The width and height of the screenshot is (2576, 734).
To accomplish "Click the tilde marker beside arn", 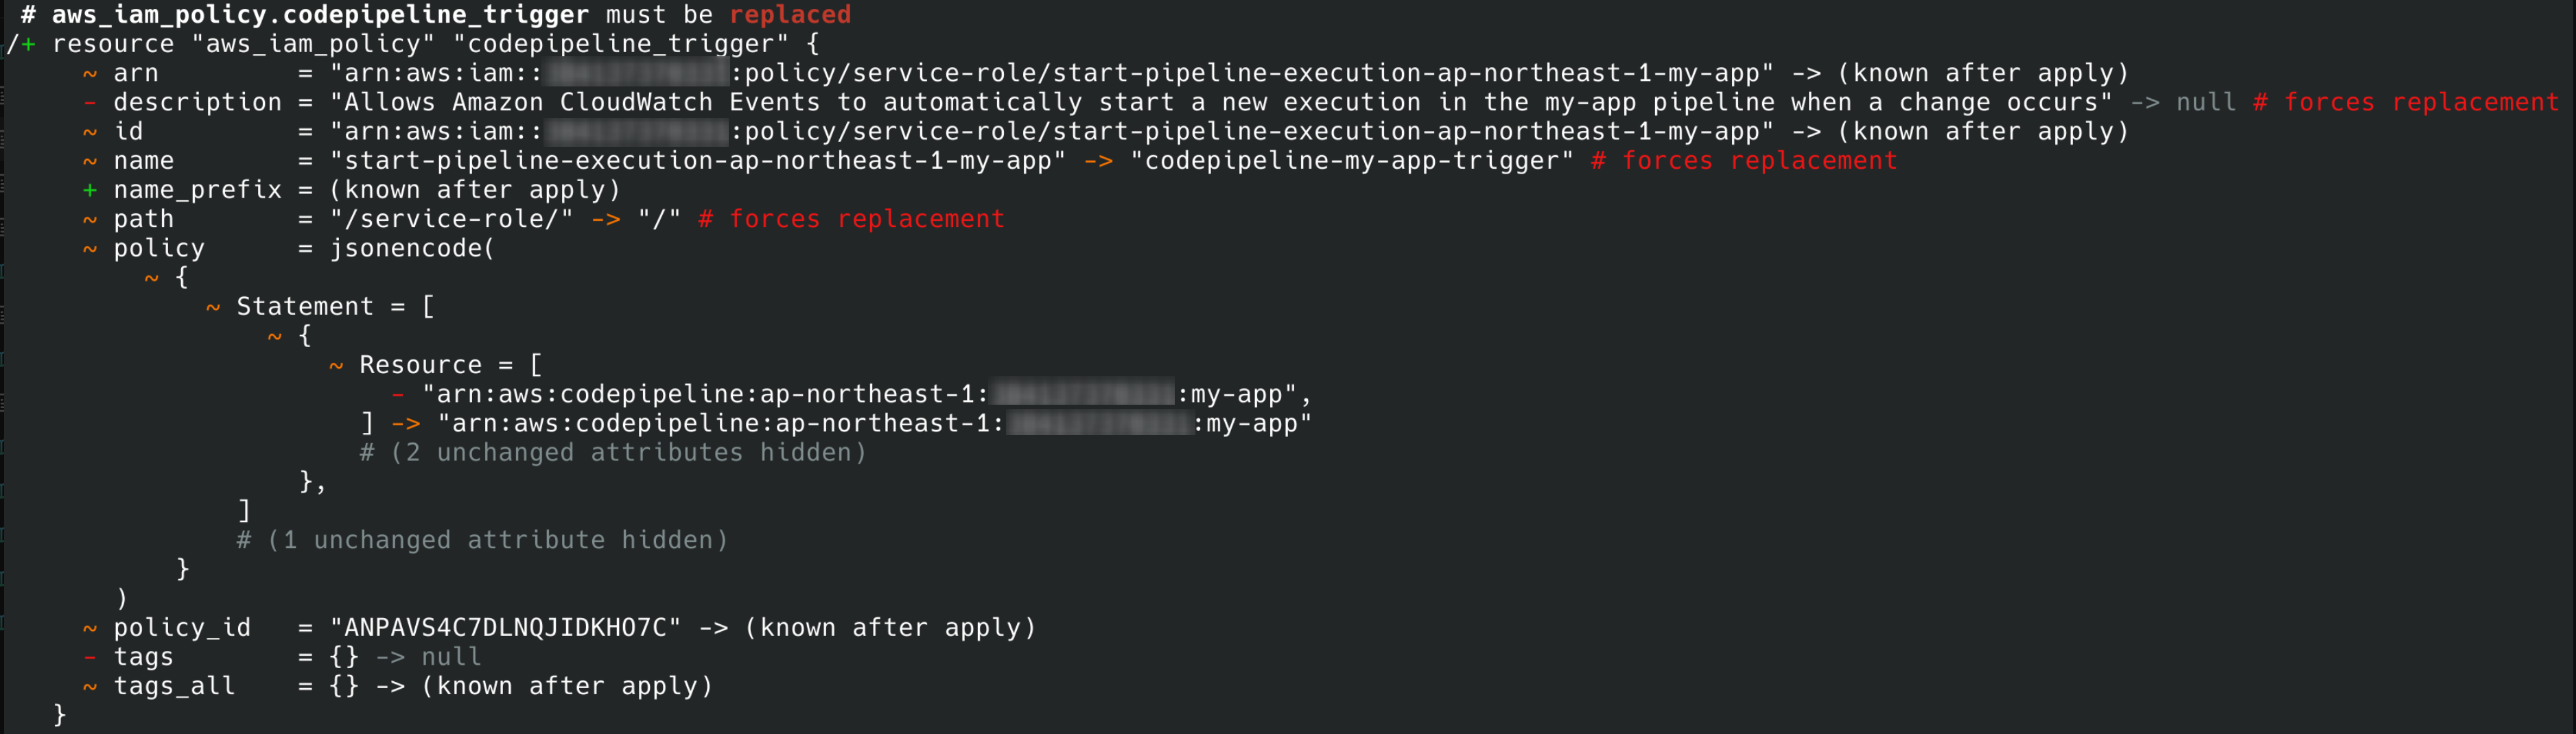I will [x=90, y=74].
